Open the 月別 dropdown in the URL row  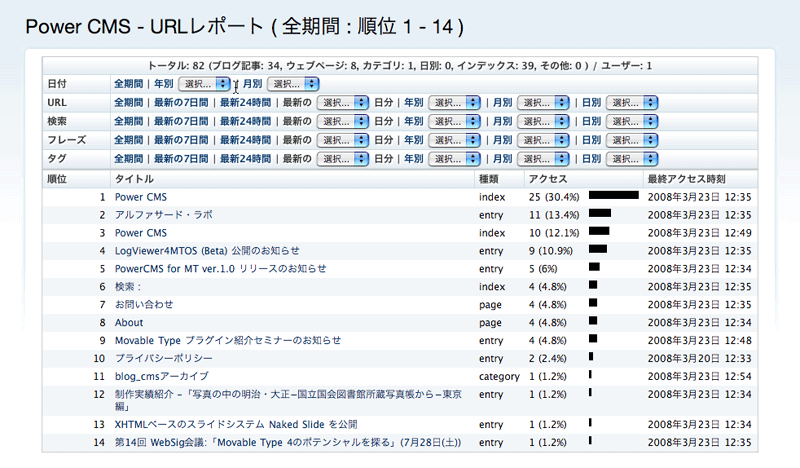coord(543,103)
